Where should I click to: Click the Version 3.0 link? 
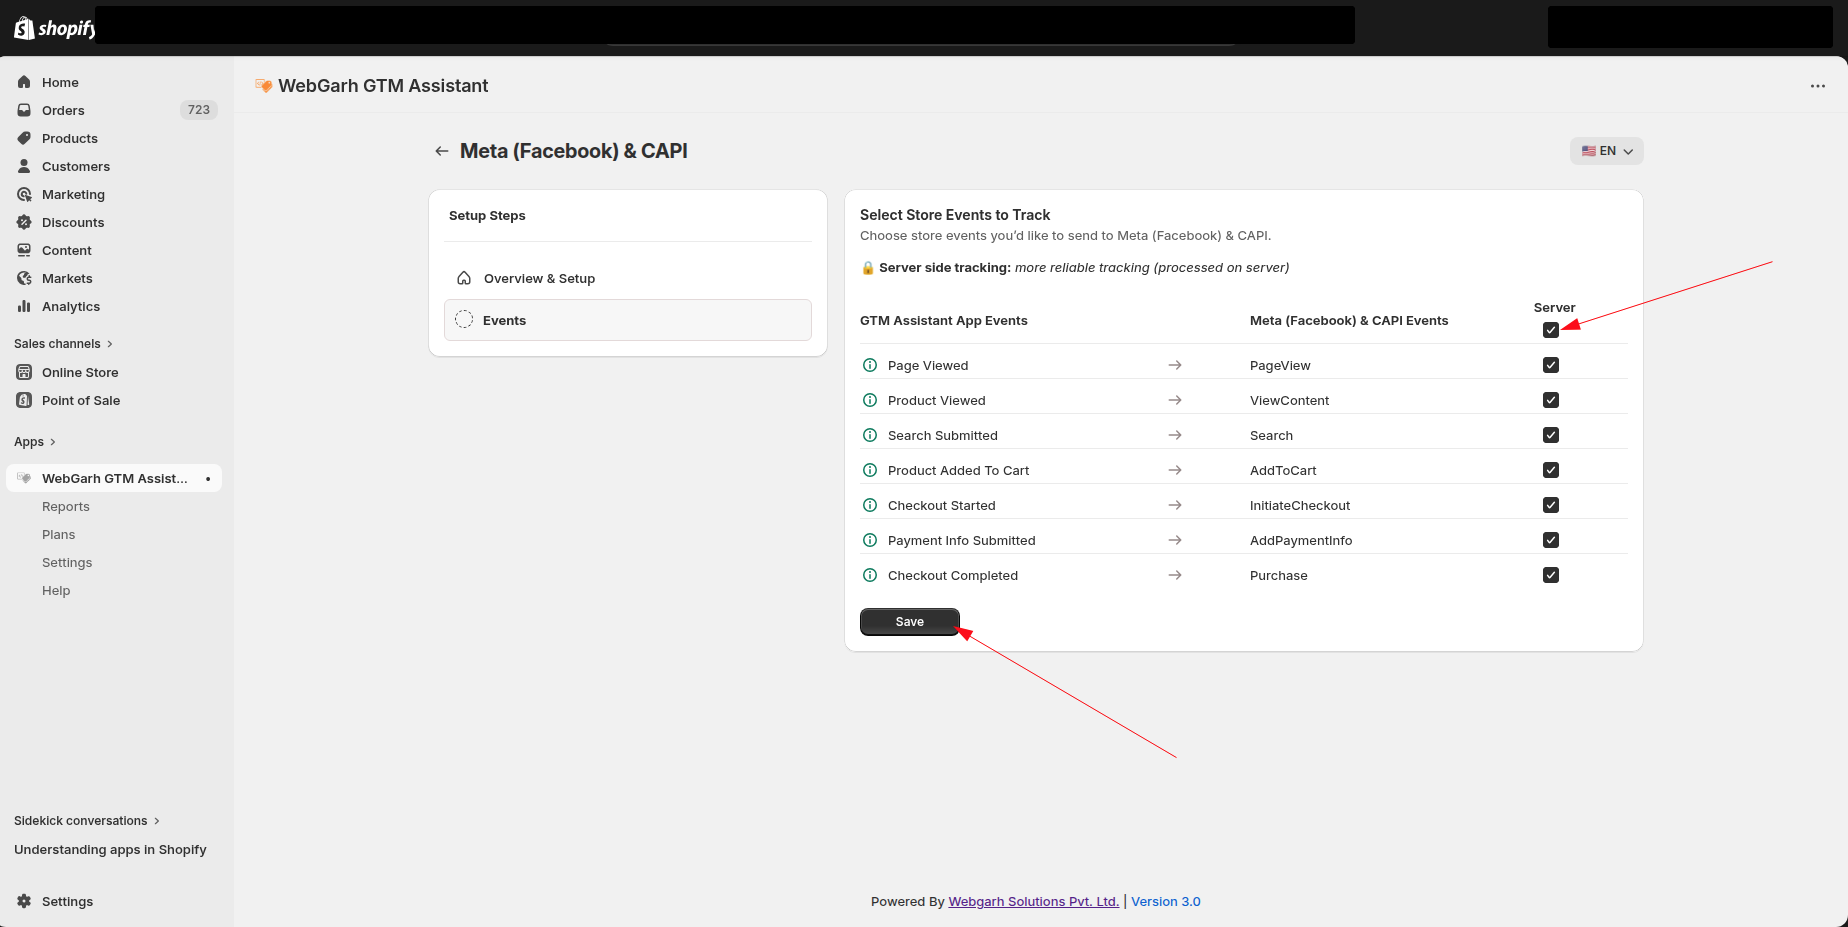[1166, 901]
